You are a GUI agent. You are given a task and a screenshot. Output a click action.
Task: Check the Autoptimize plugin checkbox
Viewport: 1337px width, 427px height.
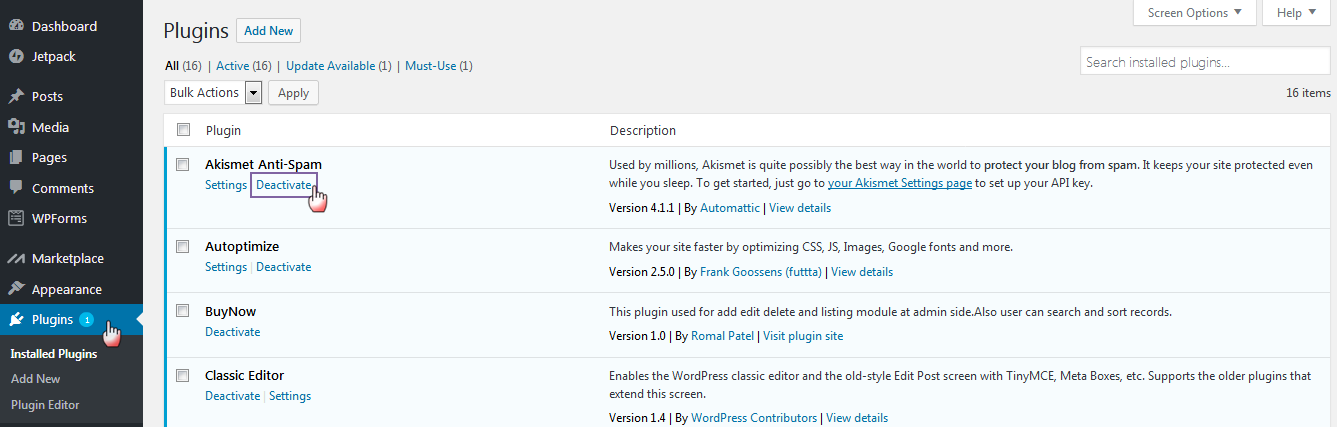click(183, 246)
